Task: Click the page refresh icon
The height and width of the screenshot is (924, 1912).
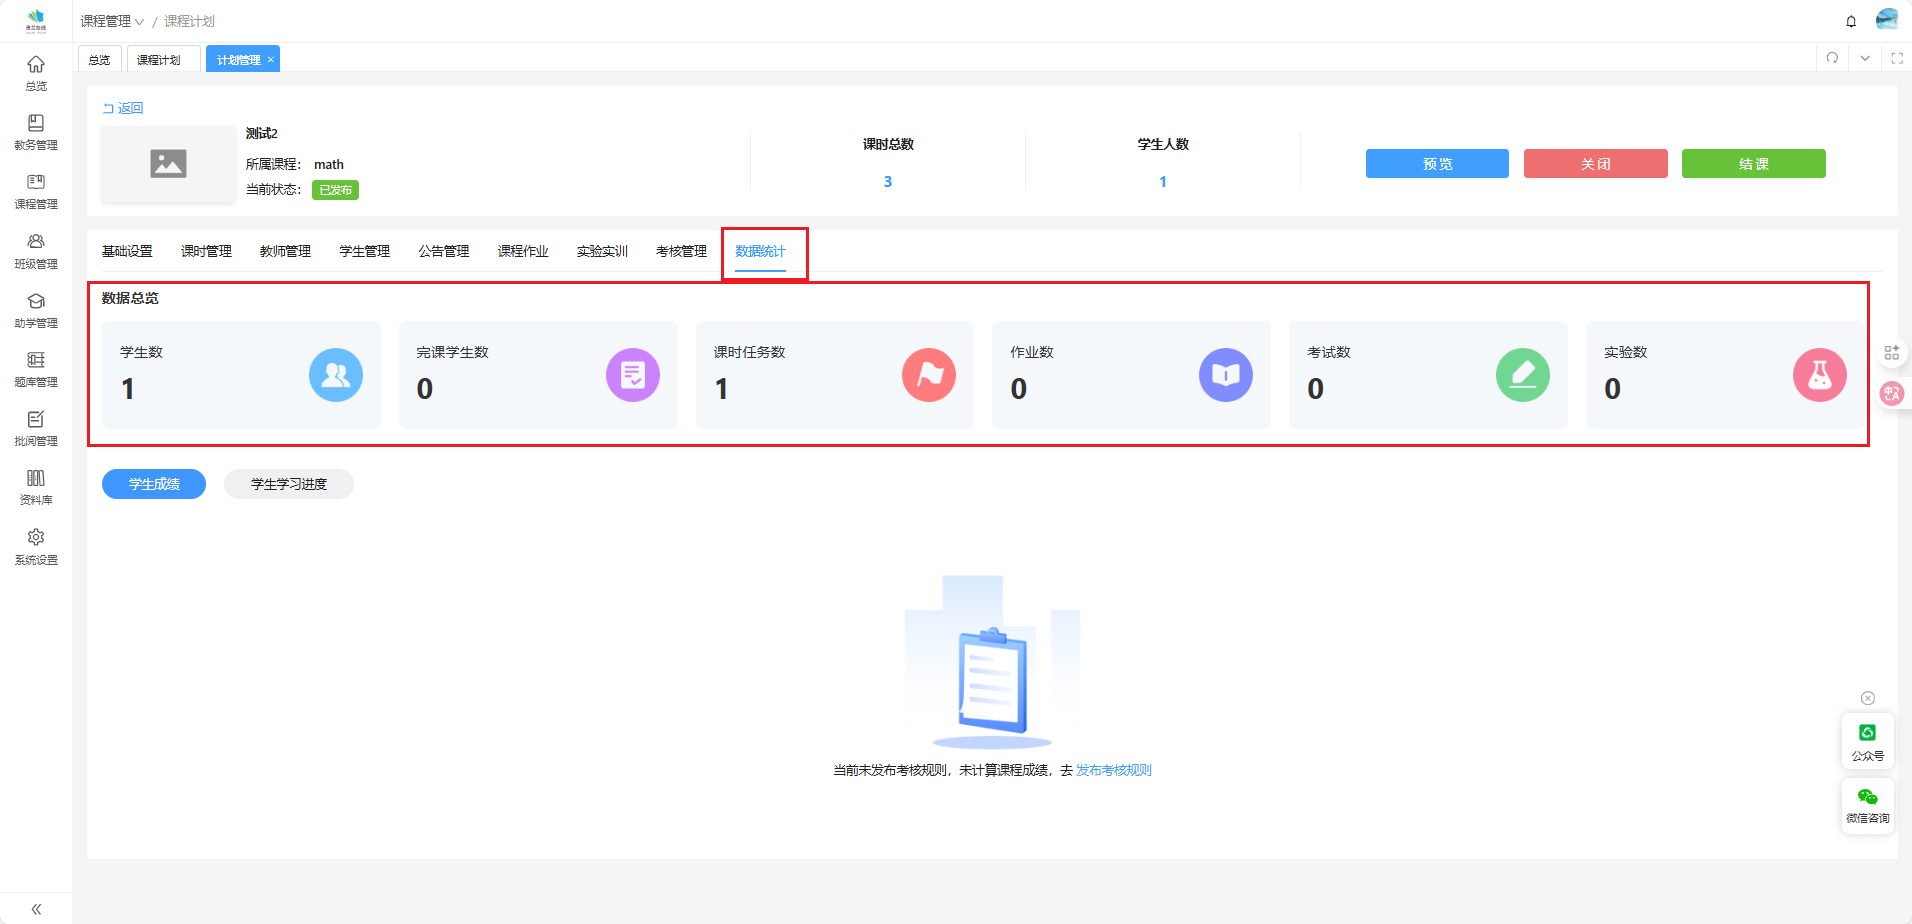Action: (x=1832, y=58)
